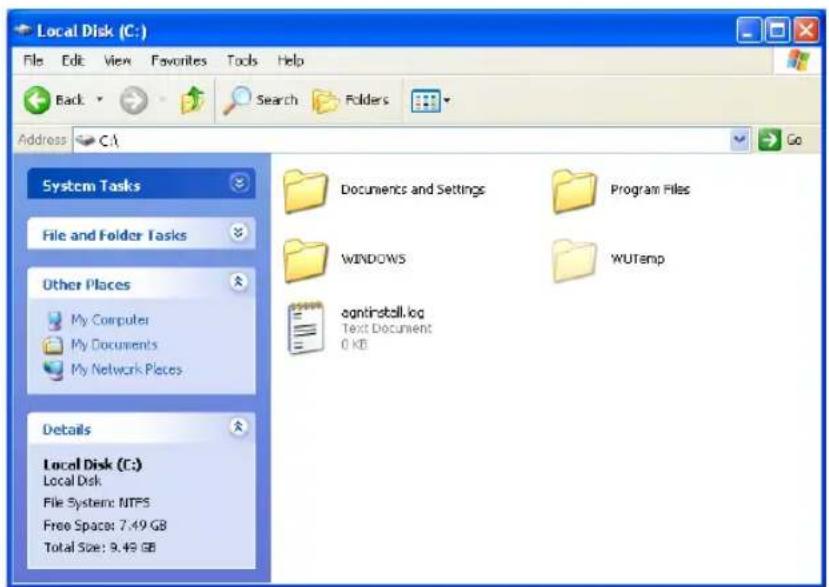Open the My Documents link

[114, 345]
